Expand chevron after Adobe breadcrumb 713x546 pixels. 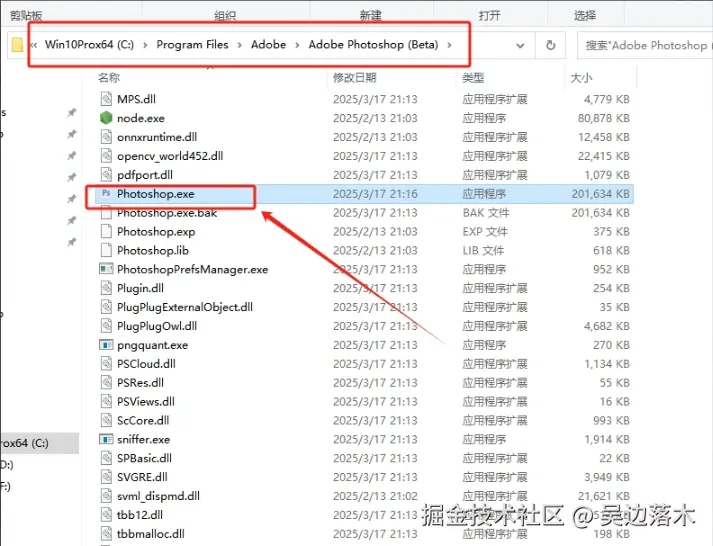pyautogui.click(x=297, y=45)
